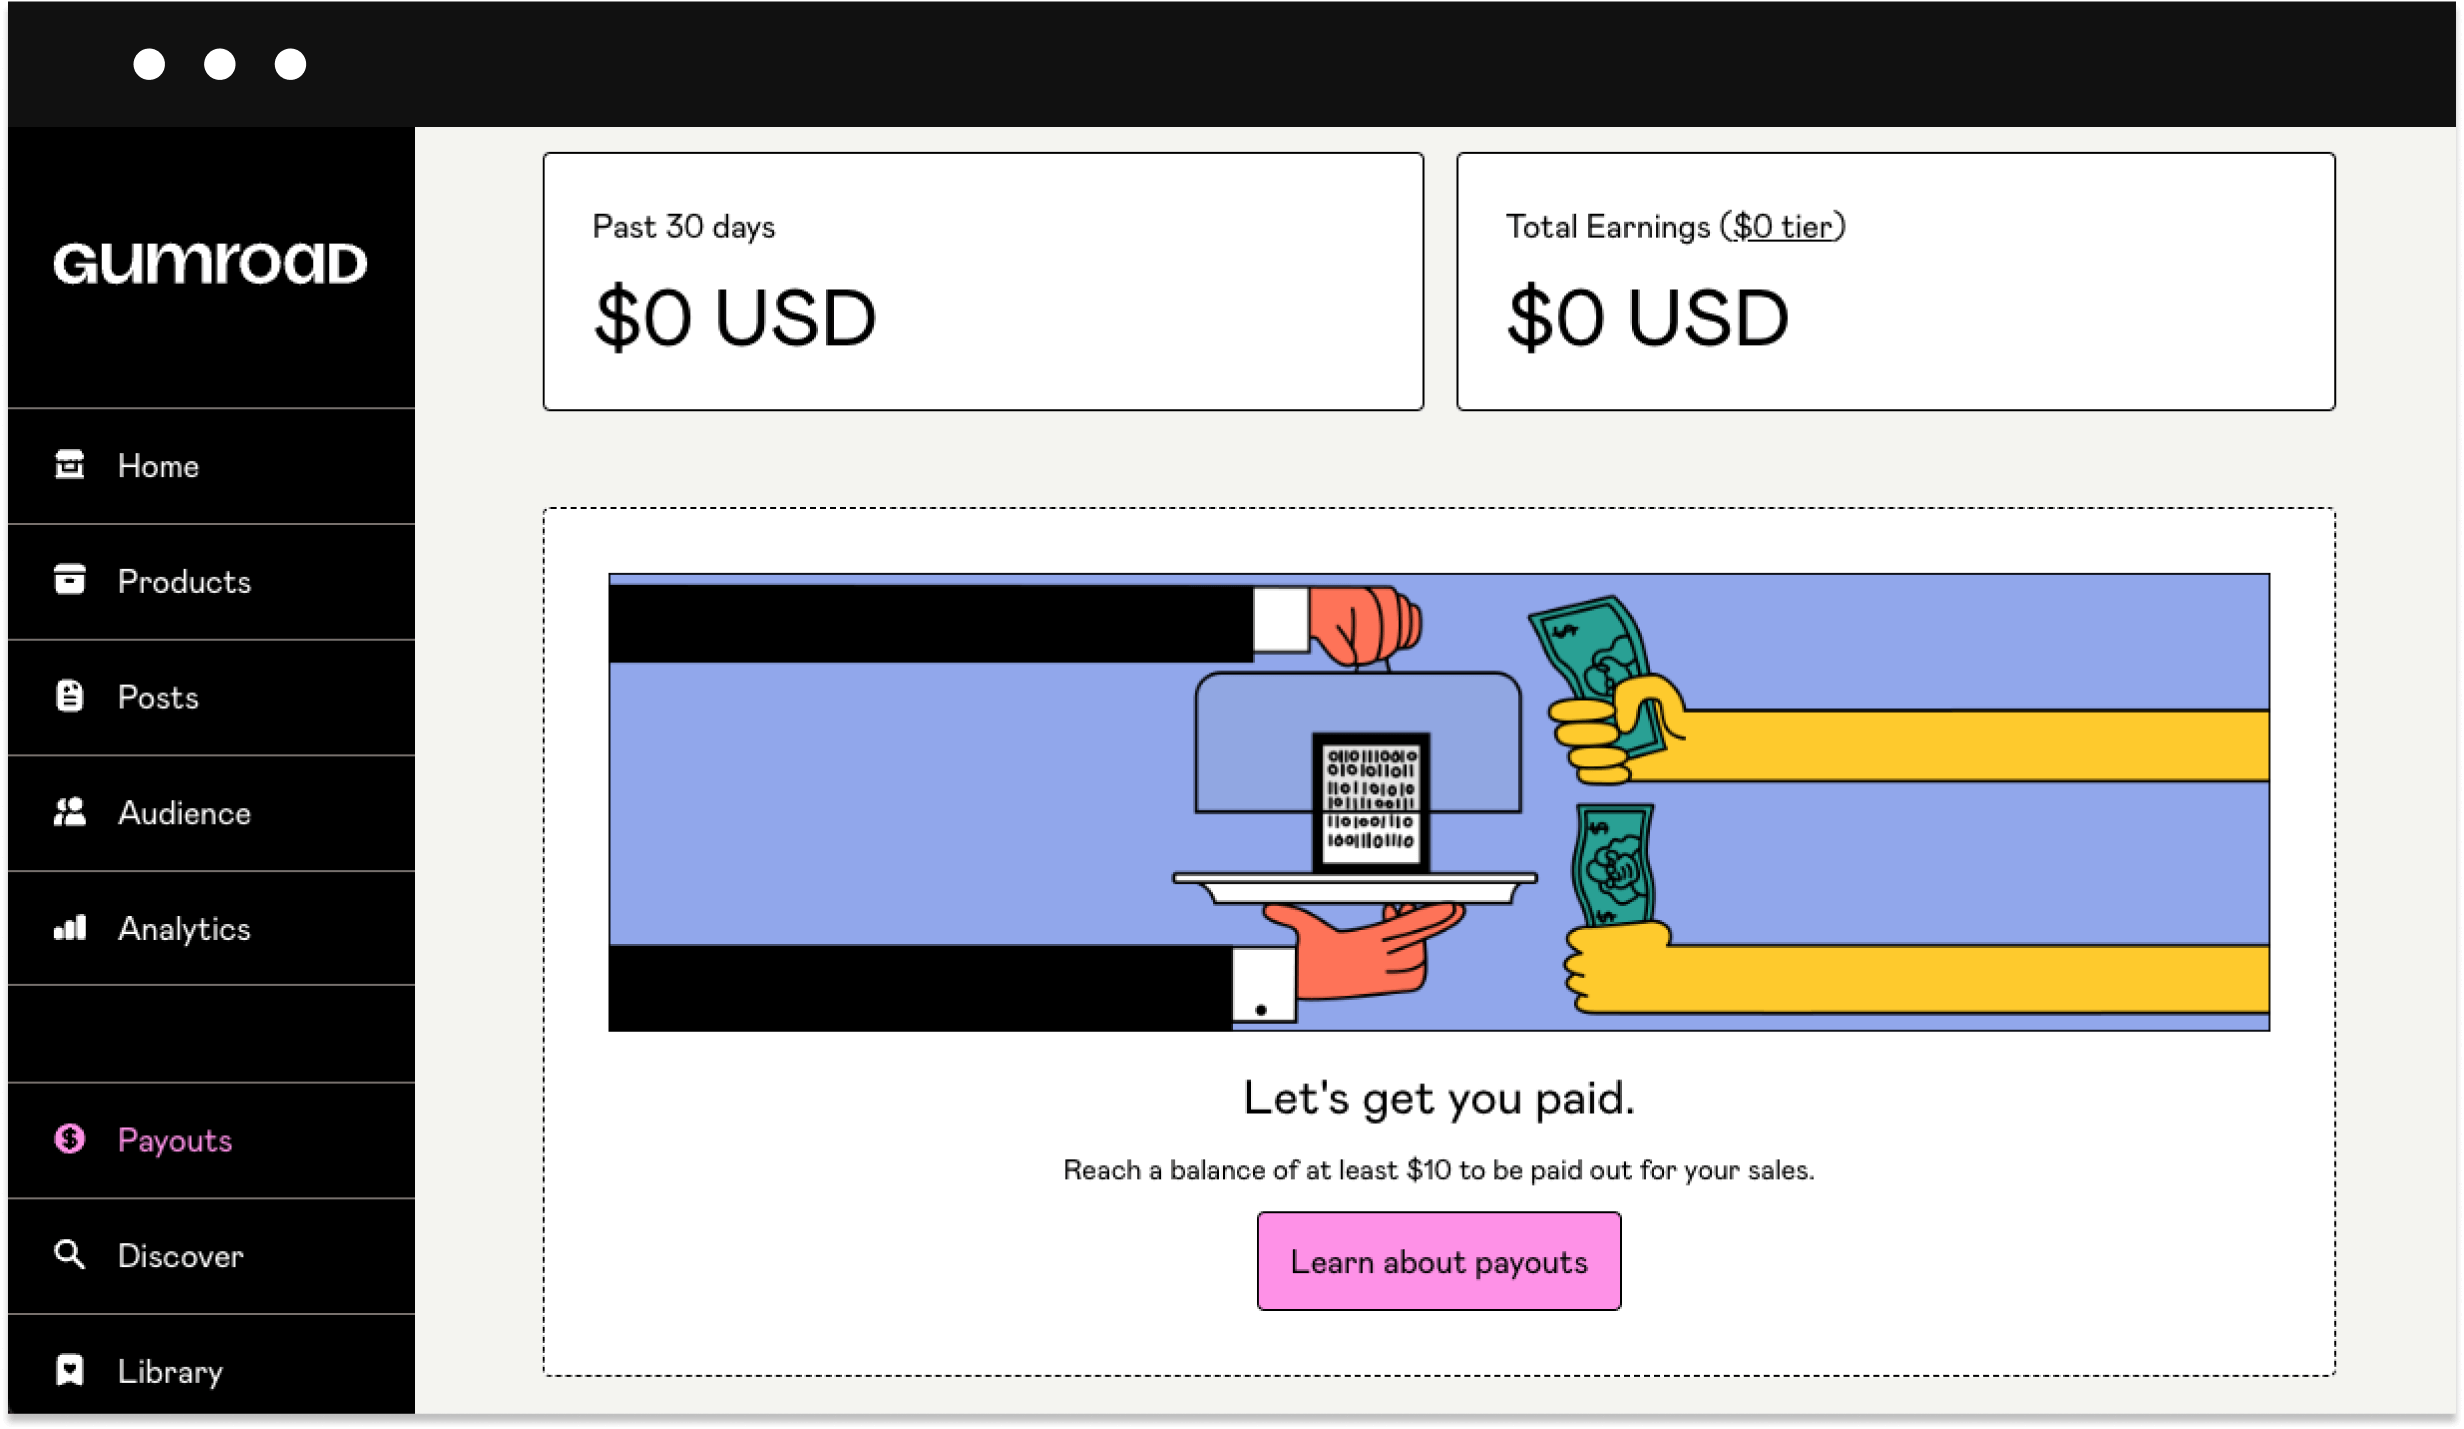The image size is (2464, 1429).
Task: Select the Payouts menu item
Action: pos(172,1140)
